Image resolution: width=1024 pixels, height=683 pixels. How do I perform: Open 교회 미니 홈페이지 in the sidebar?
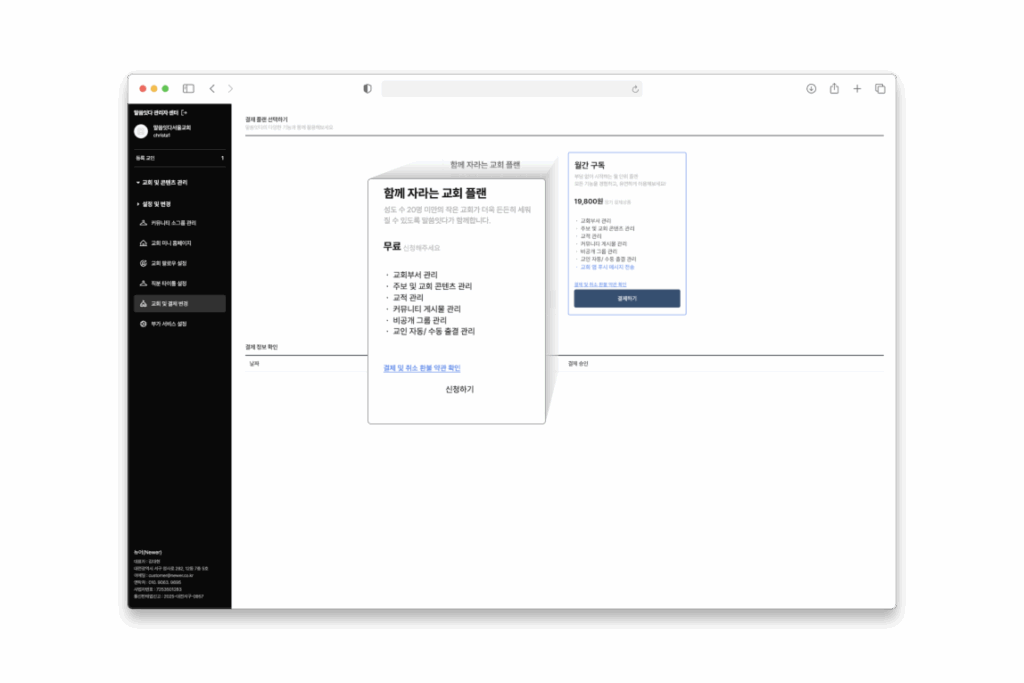[x=171, y=243]
